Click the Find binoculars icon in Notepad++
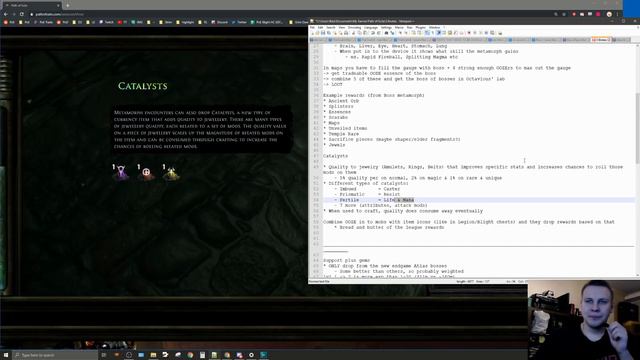Image resolution: width=640 pixels, height=360 pixels. 386,33
